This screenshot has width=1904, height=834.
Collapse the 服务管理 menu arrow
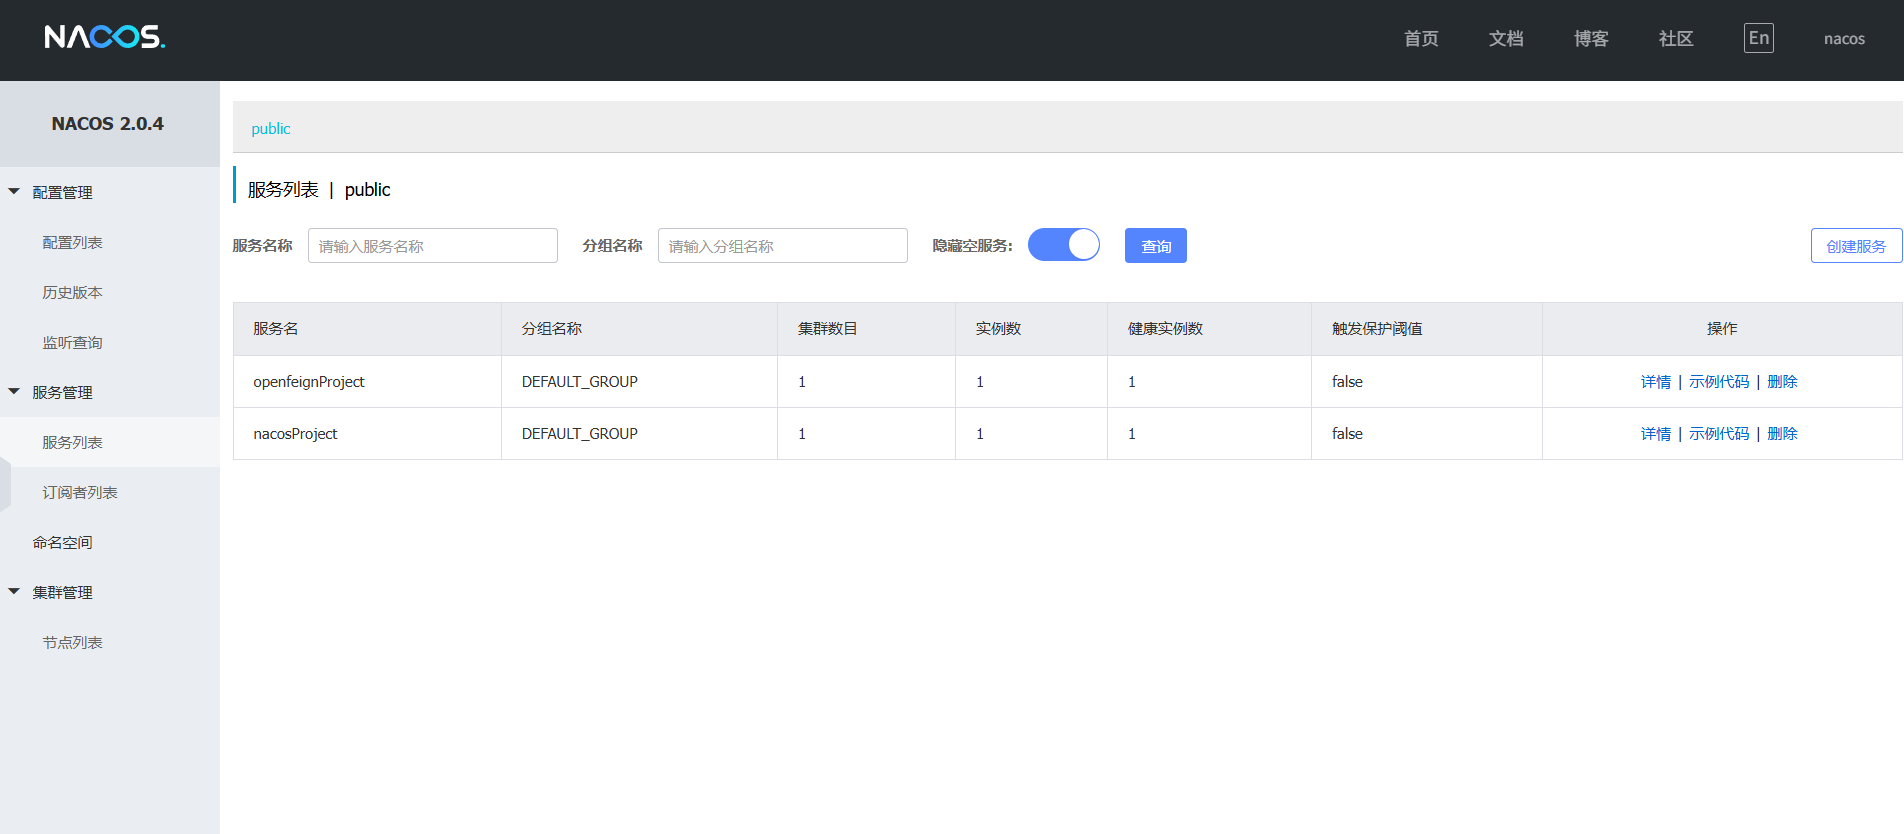coord(14,391)
